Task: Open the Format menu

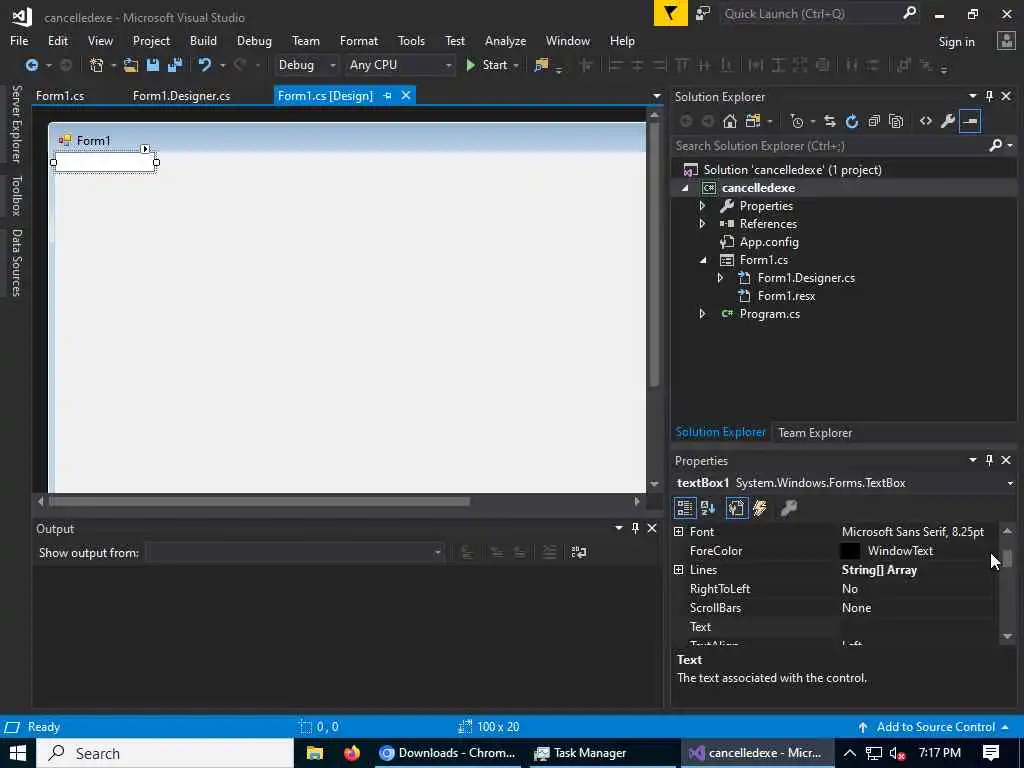Action: [x=359, y=40]
